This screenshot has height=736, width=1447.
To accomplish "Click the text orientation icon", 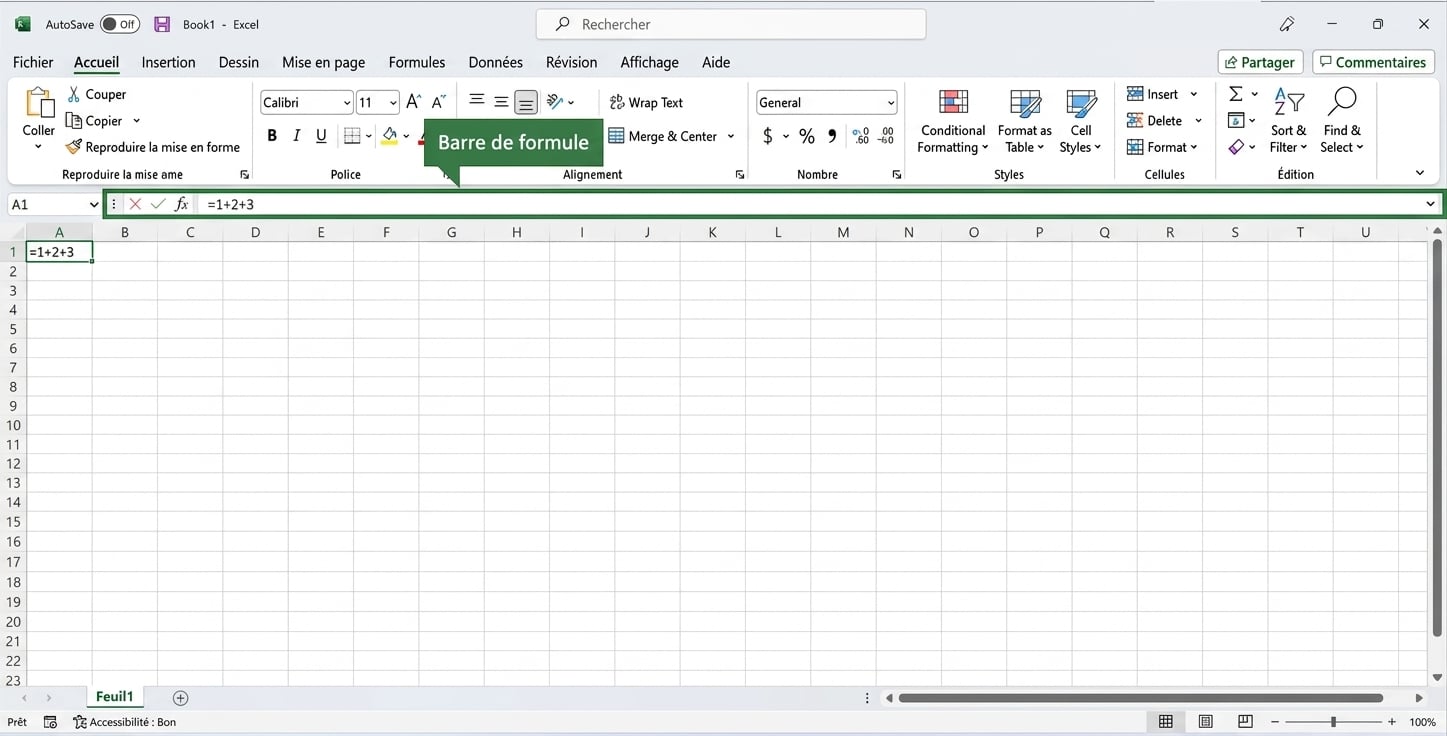I will pos(555,101).
